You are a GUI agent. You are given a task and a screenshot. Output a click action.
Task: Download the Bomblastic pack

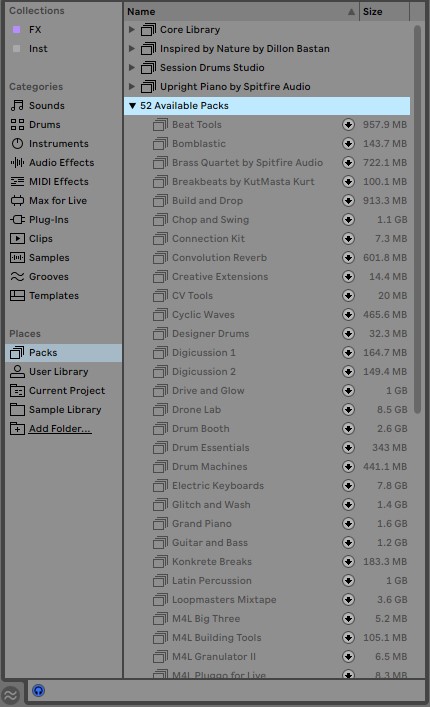coord(348,143)
